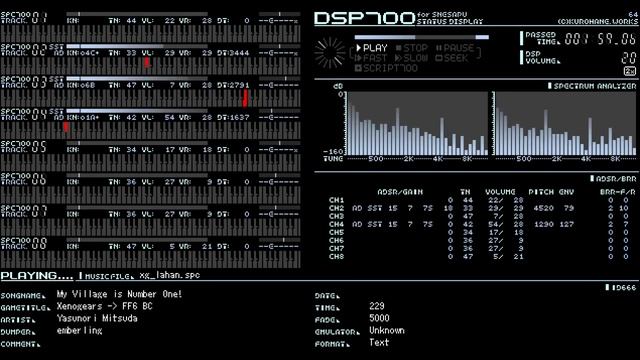
Task: Click the PAUSE playback control
Action: click(455, 48)
